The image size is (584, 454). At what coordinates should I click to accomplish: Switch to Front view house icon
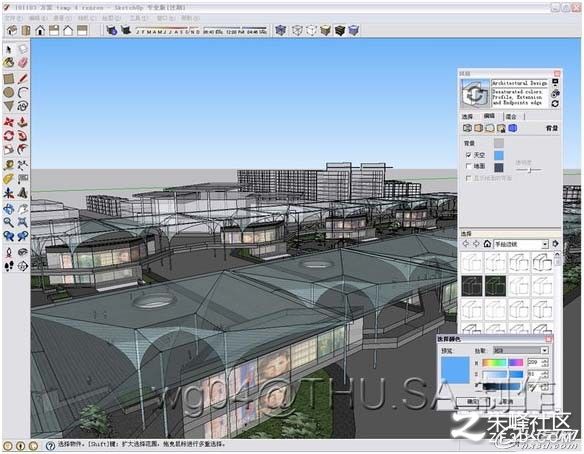(x=40, y=30)
